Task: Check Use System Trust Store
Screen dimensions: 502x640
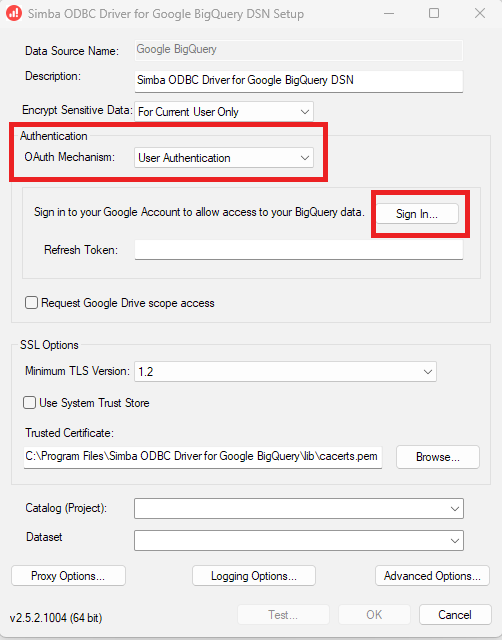Action: (x=29, y=403)
